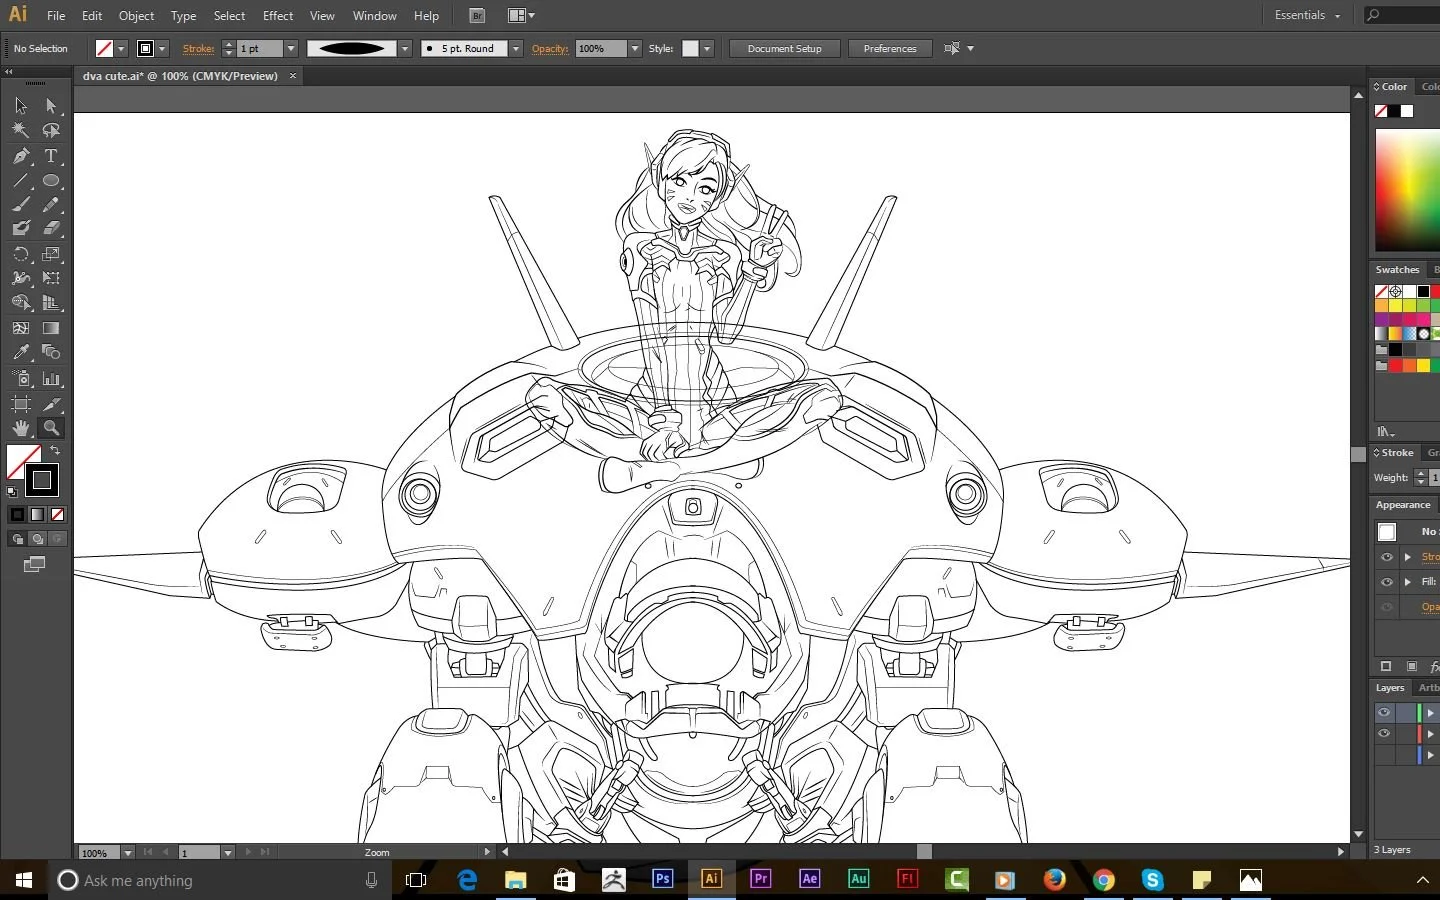This screenshot has height=900, width=1440.
Task: Toggle visibility of the second layer
Action: [x=1384, y=733]
